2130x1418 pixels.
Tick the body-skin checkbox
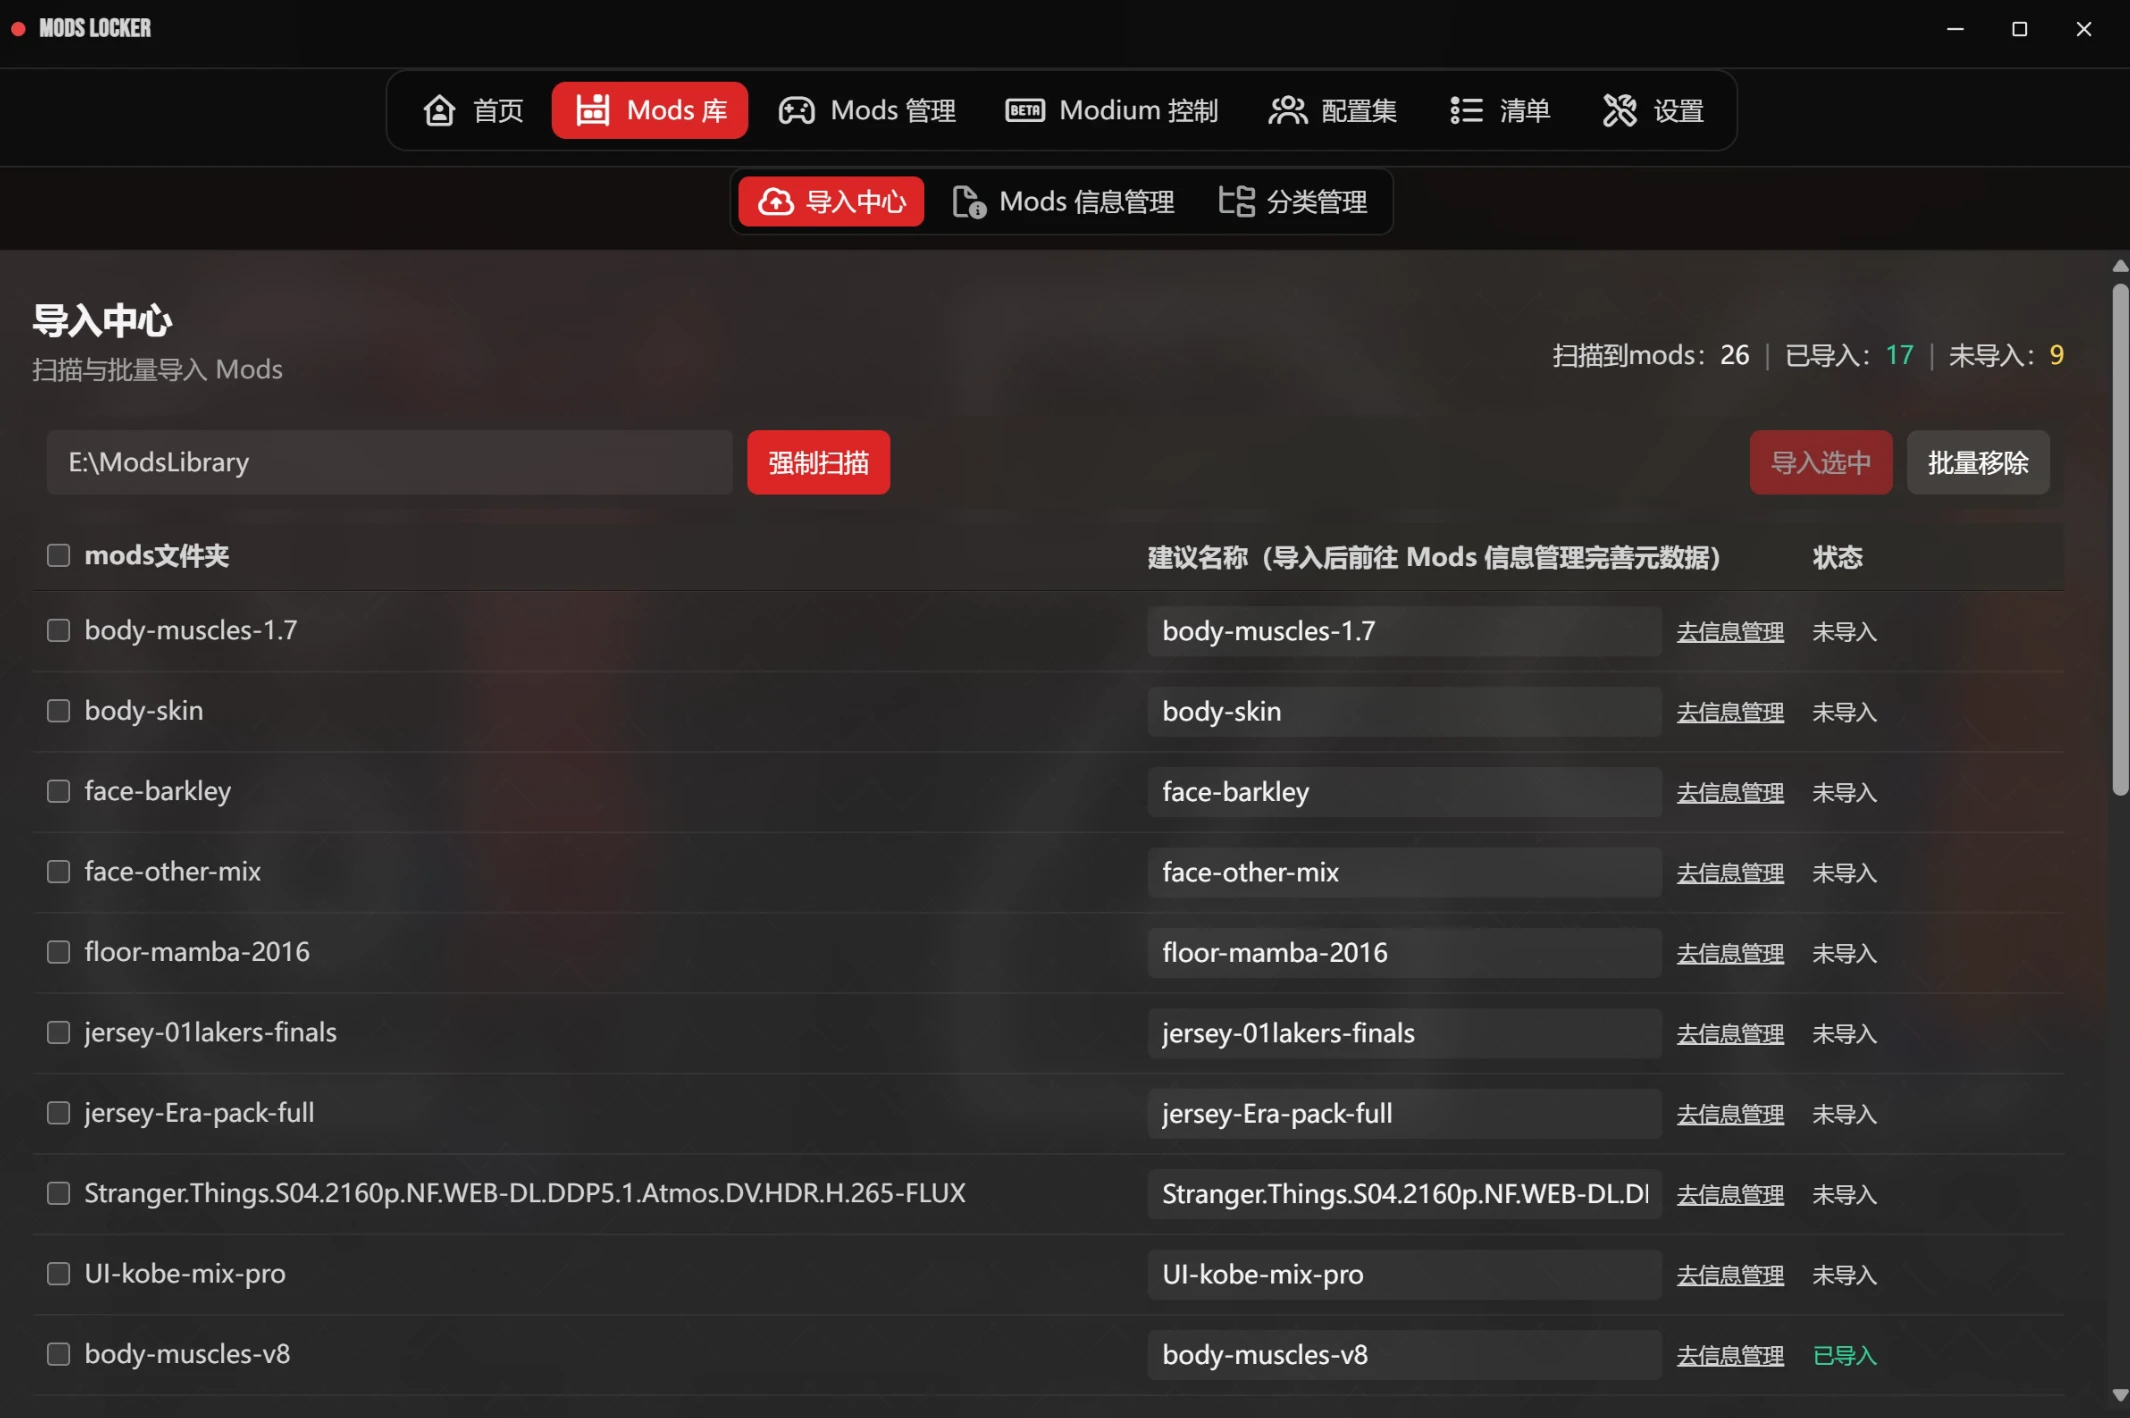59,711
